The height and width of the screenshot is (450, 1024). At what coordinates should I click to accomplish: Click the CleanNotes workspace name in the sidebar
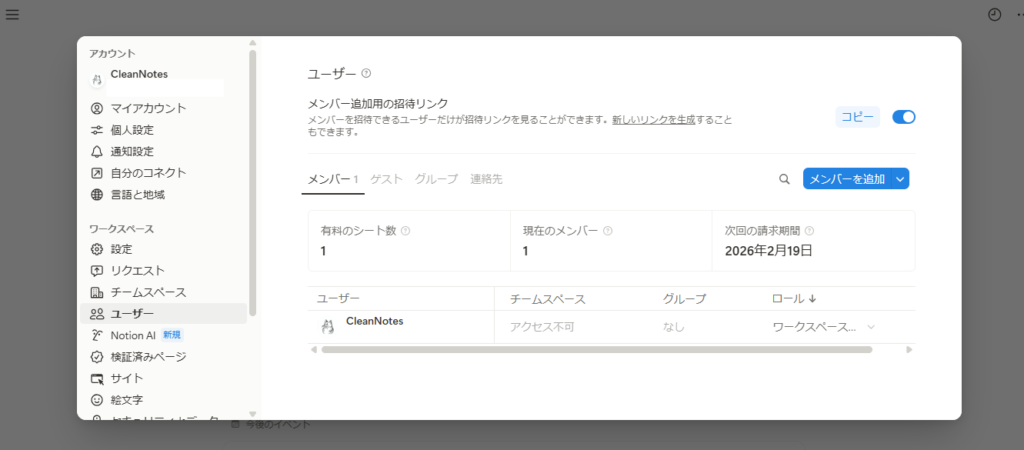click(139, 74)
